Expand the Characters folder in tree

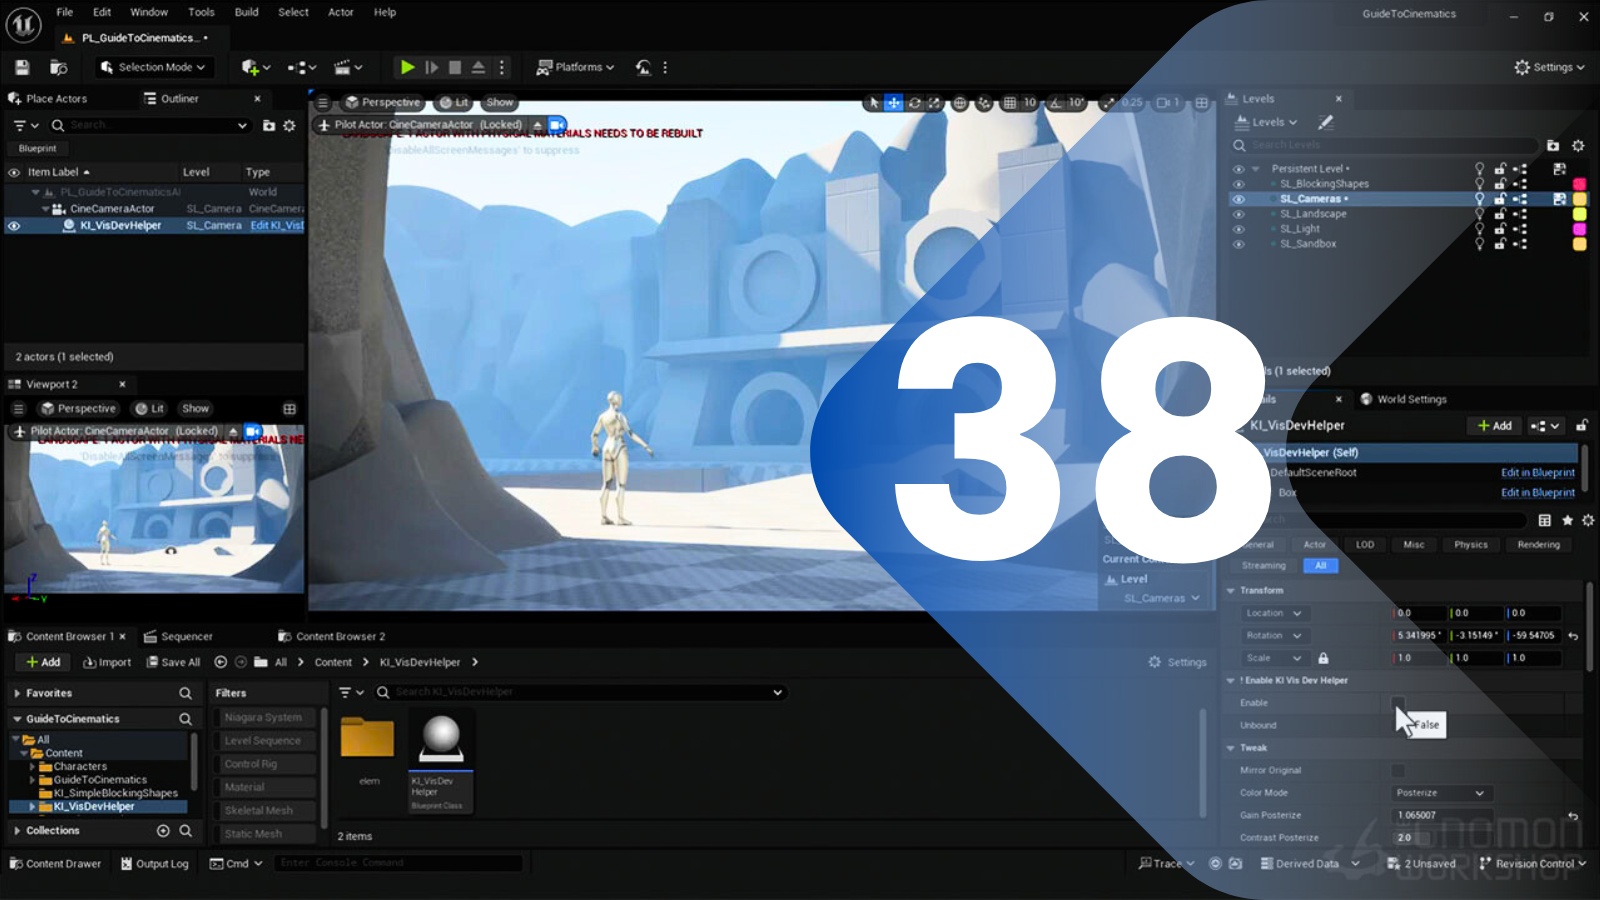click(32, 767)
